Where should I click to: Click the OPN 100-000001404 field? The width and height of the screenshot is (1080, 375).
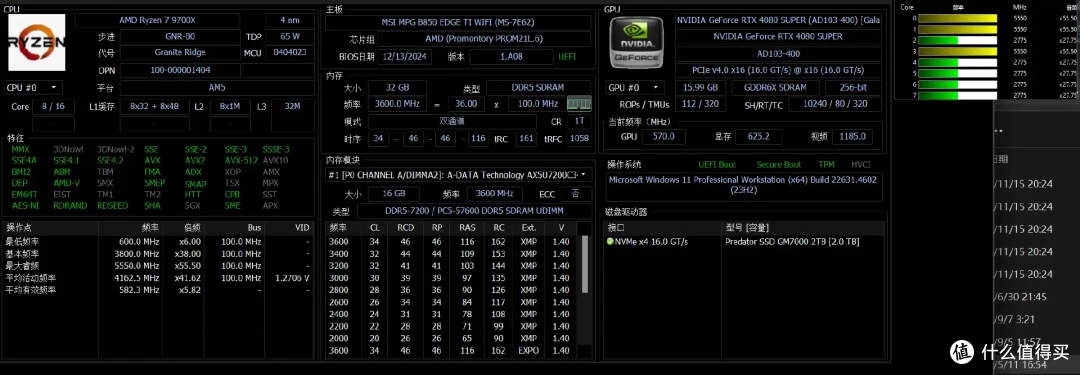(180, 70)
